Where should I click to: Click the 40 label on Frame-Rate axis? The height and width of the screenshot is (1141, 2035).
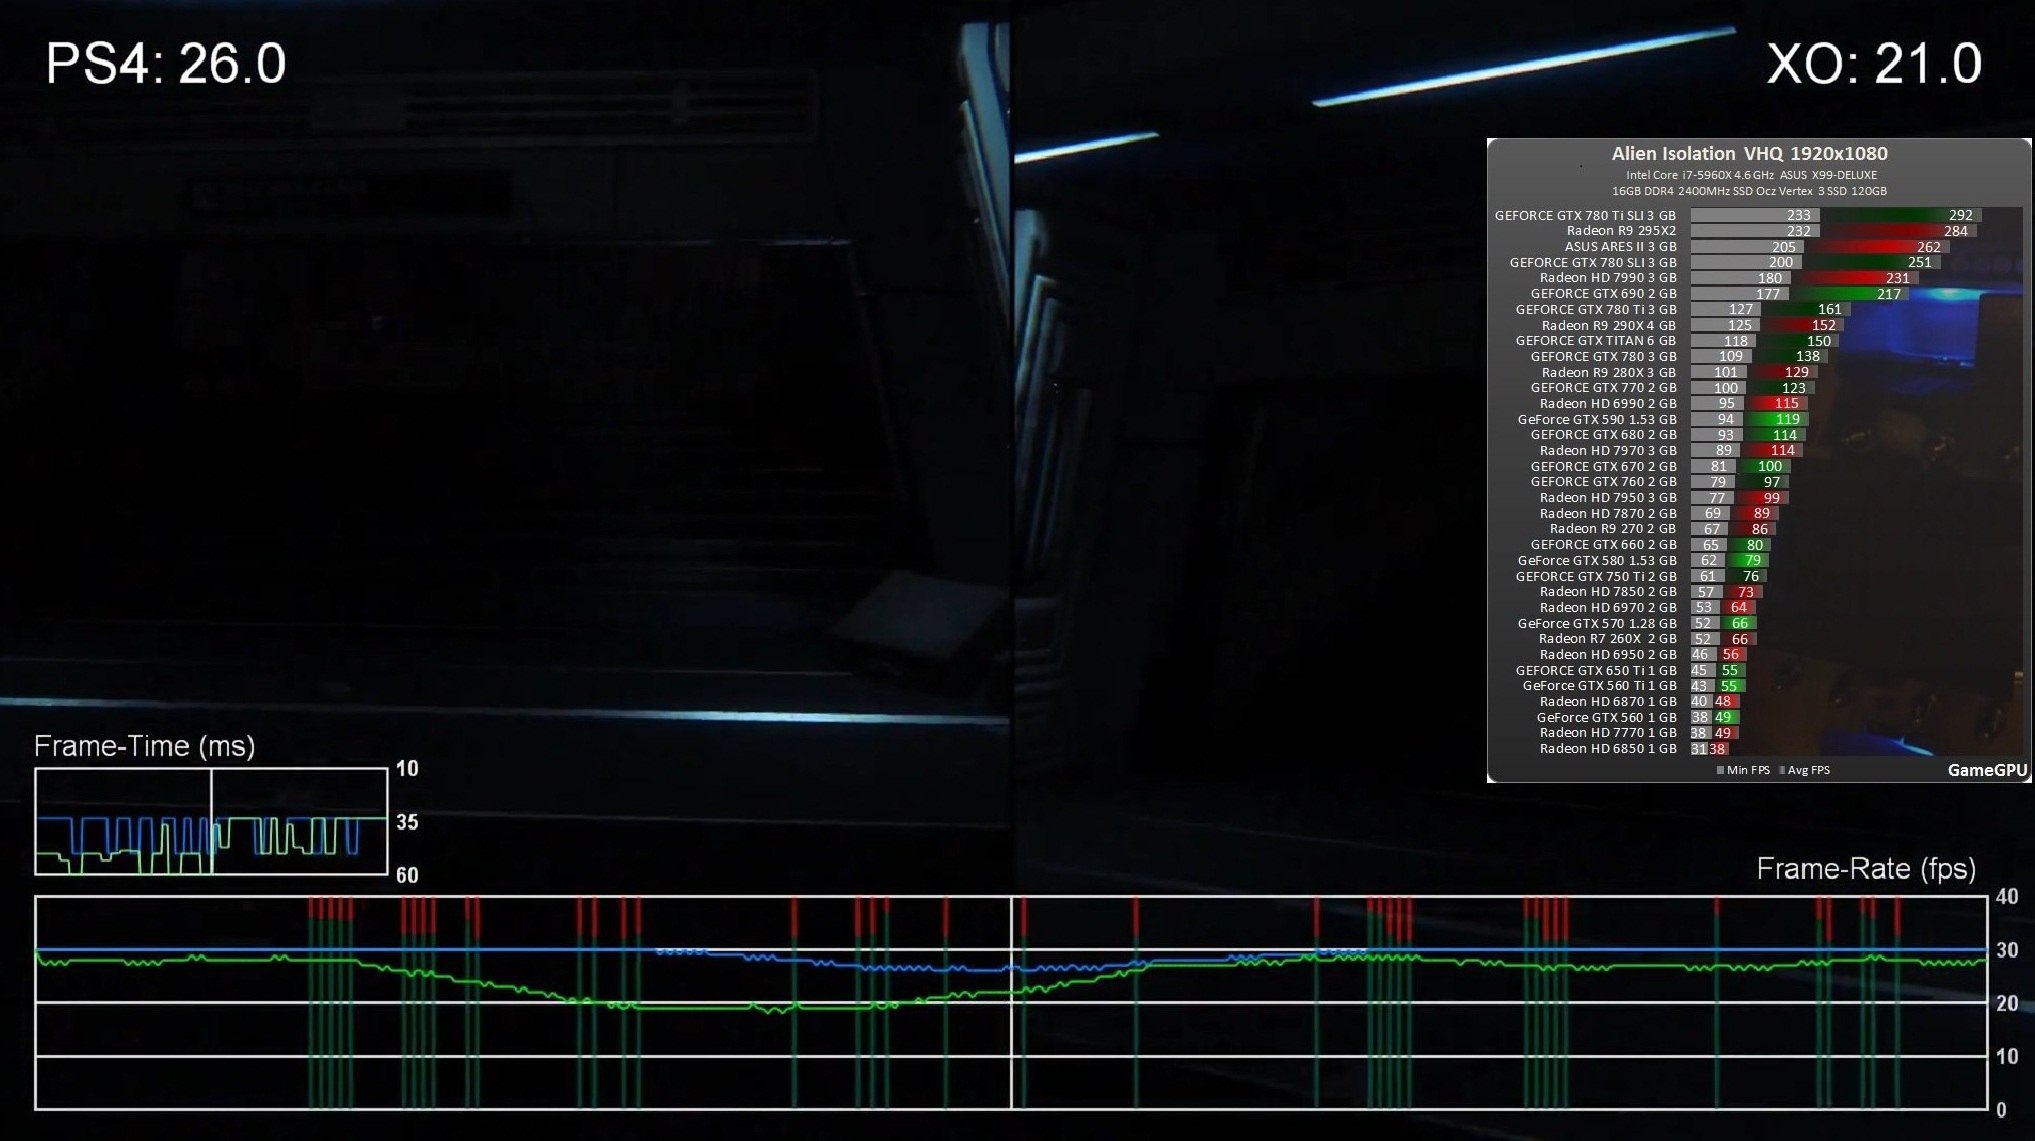(x=2006, y=896)
